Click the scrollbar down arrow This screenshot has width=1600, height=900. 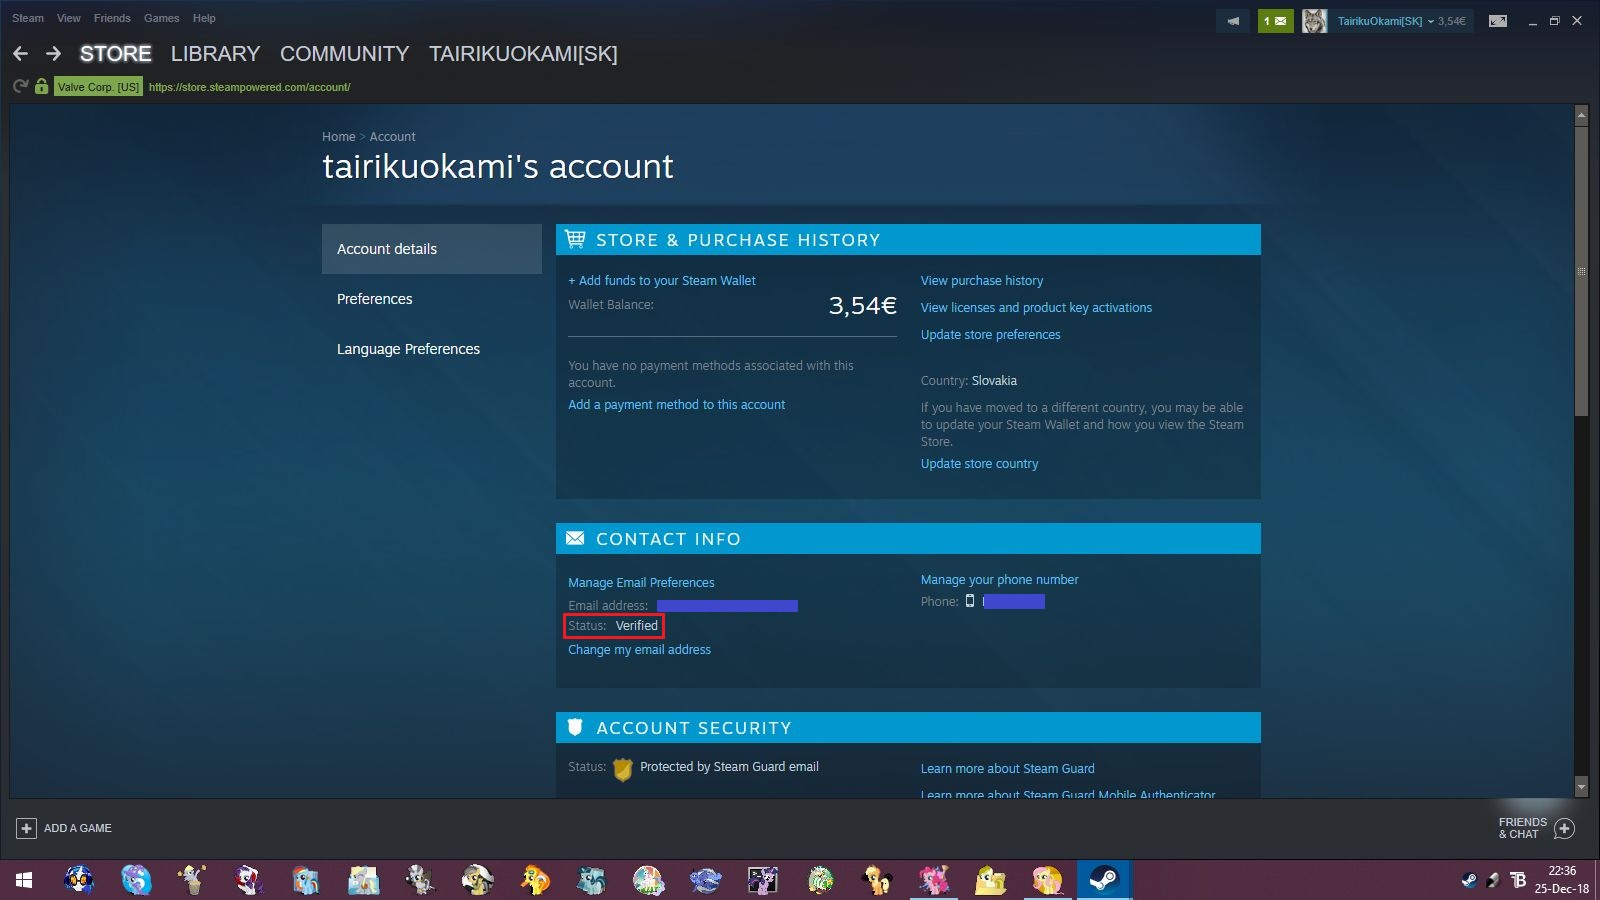[1581, 788]
